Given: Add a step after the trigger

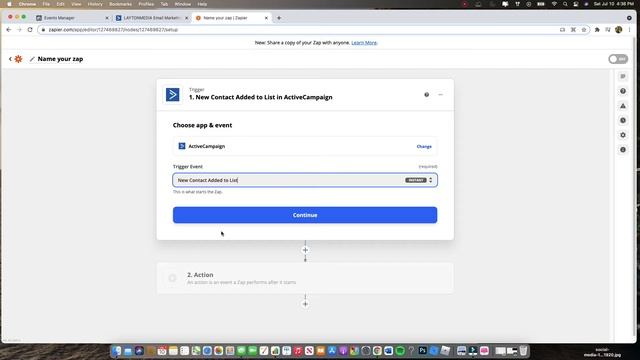Looking at the screenshot, I should click(305, 250).
